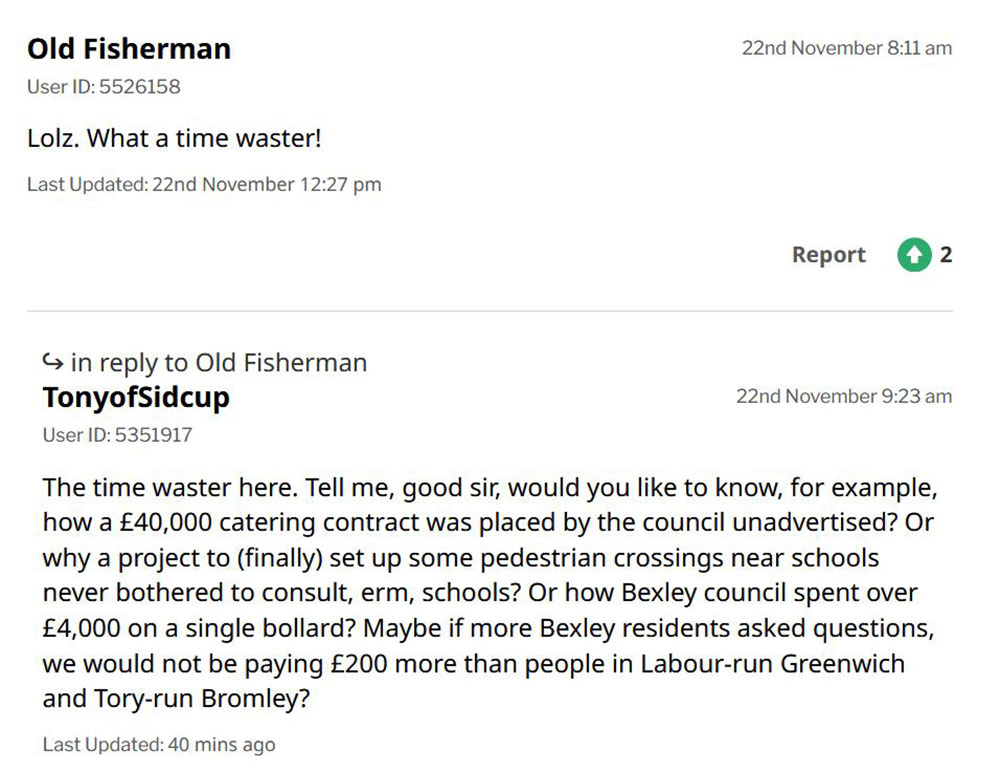Click the 22nd November 8:11 am timestamp
This screenshot has height=770, width=1000.
[846, 48]
